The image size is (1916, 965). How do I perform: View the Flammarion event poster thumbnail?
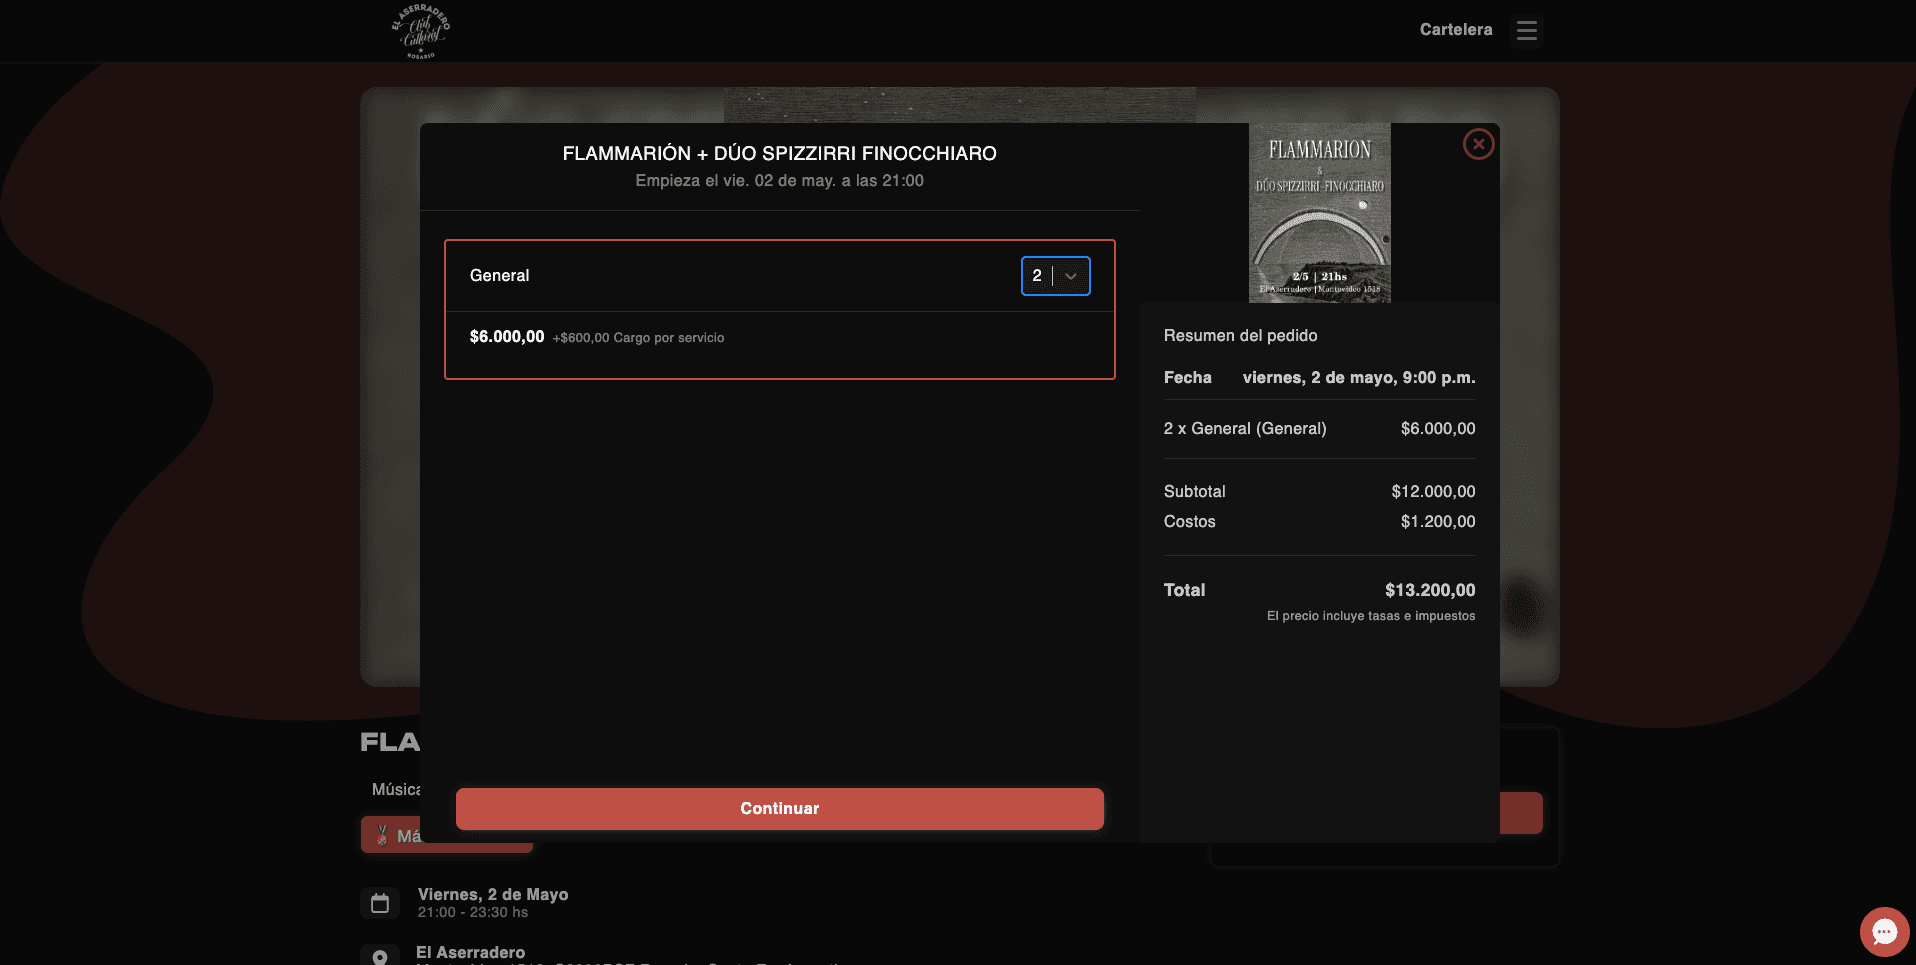pyautogui.click(x=1319, y=212)
